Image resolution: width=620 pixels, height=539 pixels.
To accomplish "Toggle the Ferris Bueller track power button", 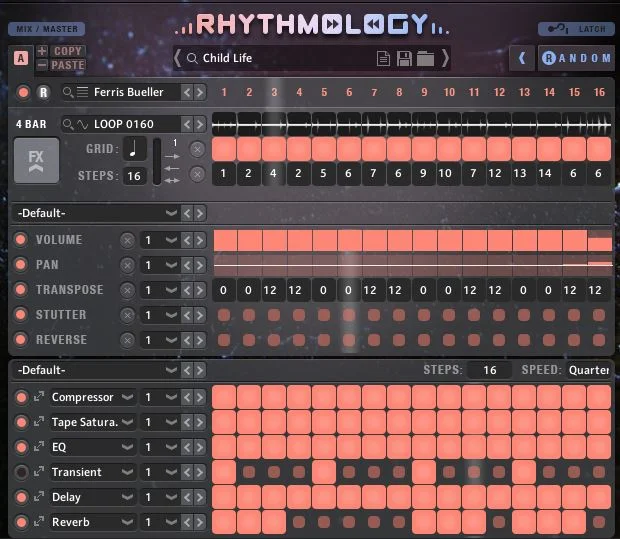I will 23,93.
